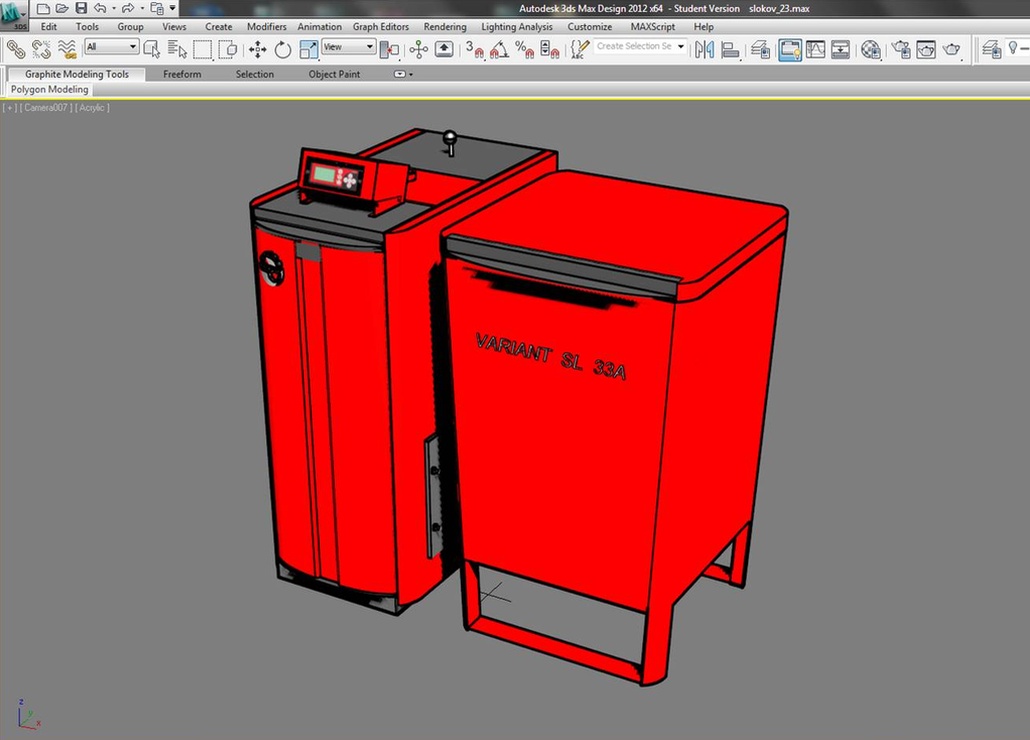This screenshot has width=1030, height=740.
Task: Open the Rendered Frame Window icon
Action: (926, 49)
